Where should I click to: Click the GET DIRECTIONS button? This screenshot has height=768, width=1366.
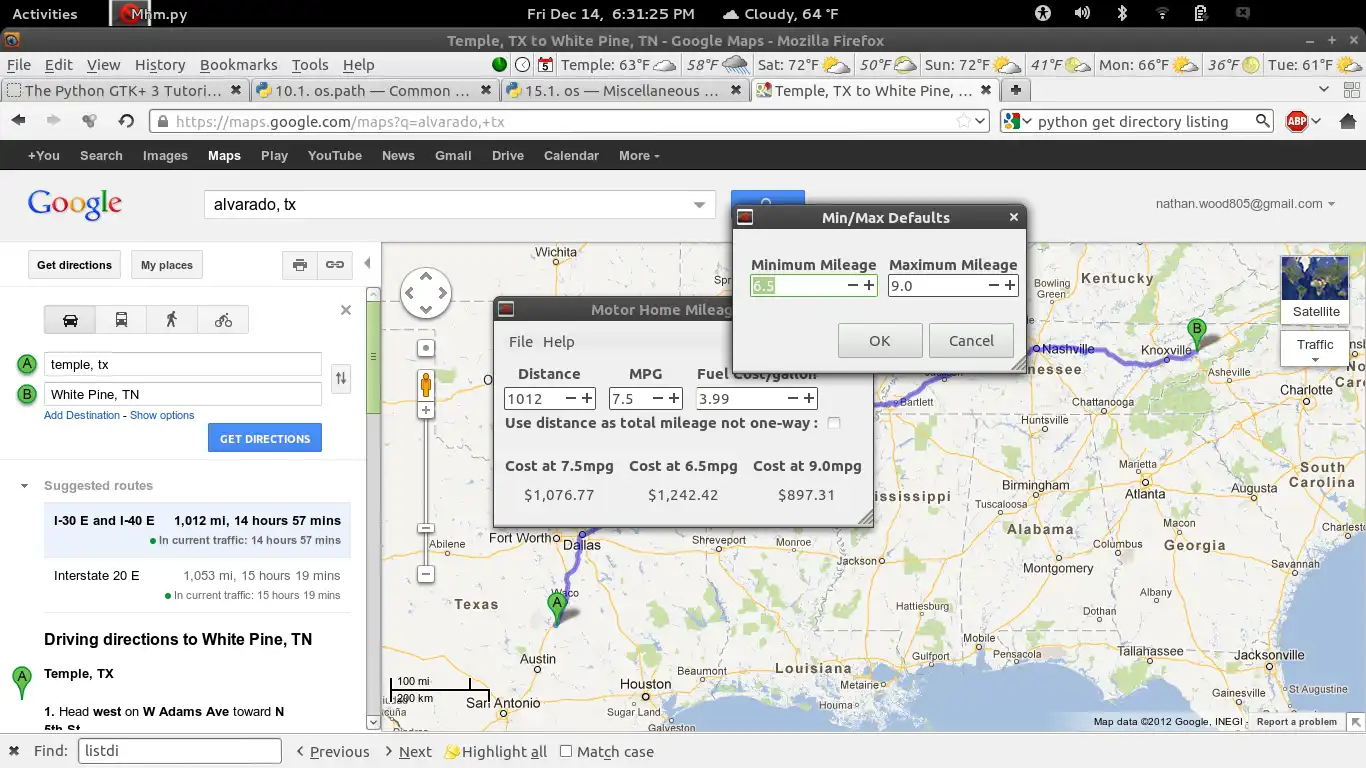tap(265, 438)
